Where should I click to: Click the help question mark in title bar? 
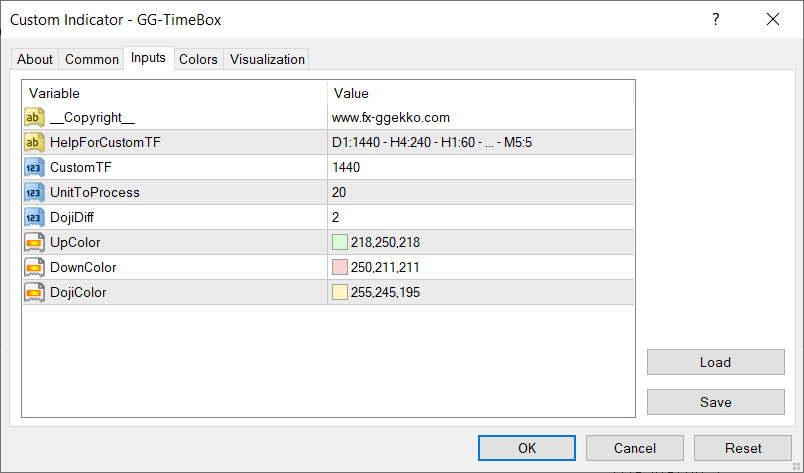tap(716, 19)
